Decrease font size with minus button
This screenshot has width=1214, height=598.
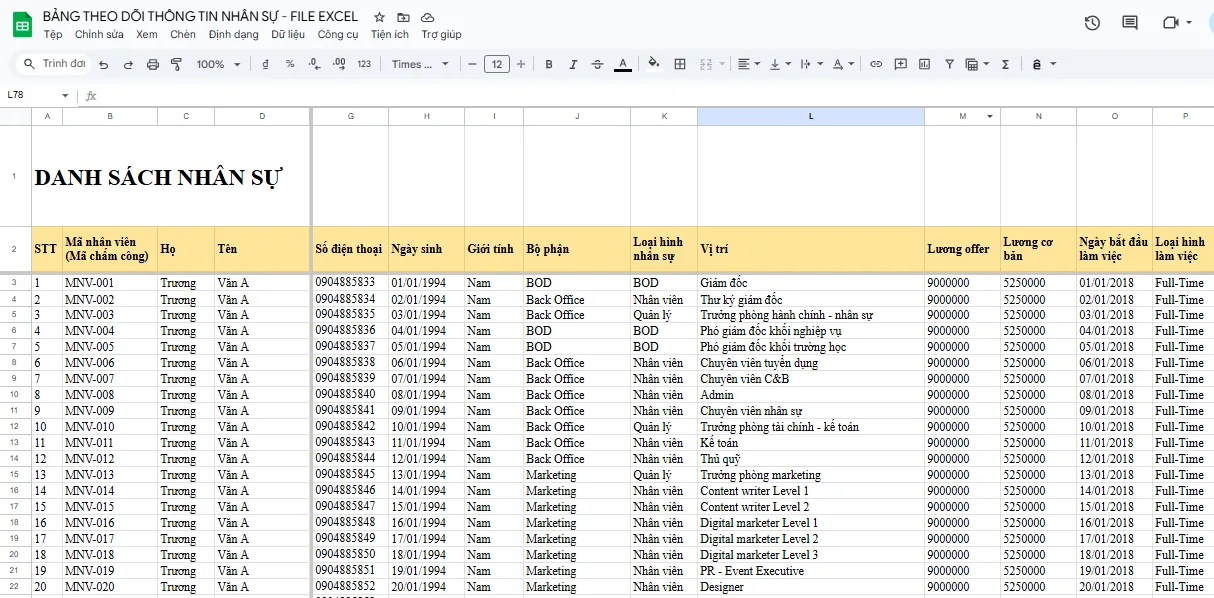pos(472,64)
